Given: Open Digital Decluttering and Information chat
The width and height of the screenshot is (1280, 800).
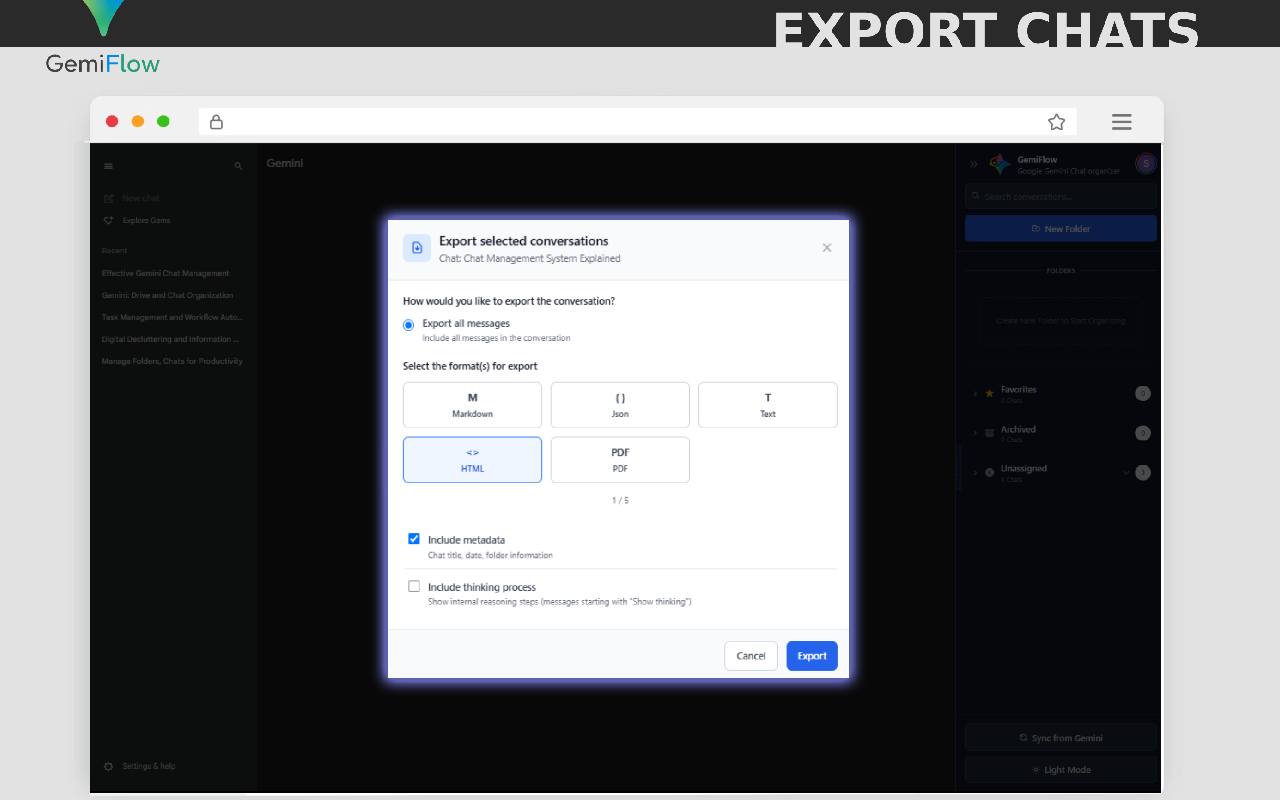Looking at the screenshot, I should [171, 339].
